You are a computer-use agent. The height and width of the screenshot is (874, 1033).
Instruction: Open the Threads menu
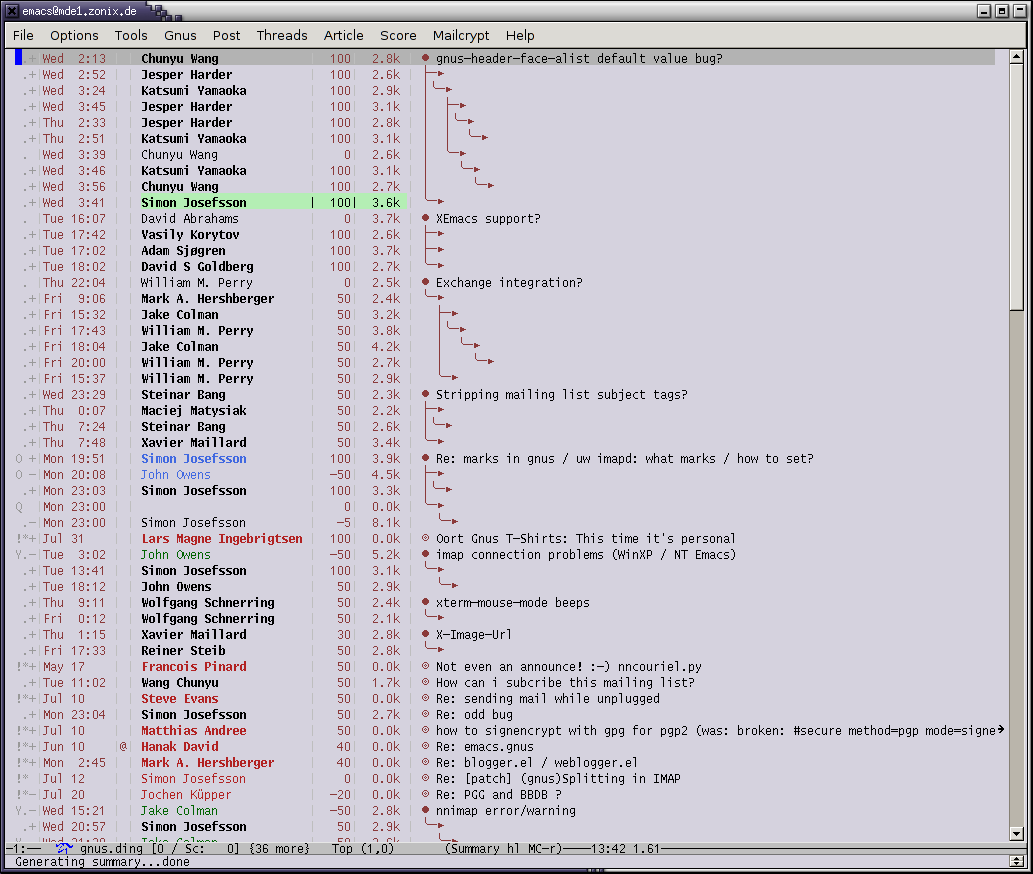282,36
